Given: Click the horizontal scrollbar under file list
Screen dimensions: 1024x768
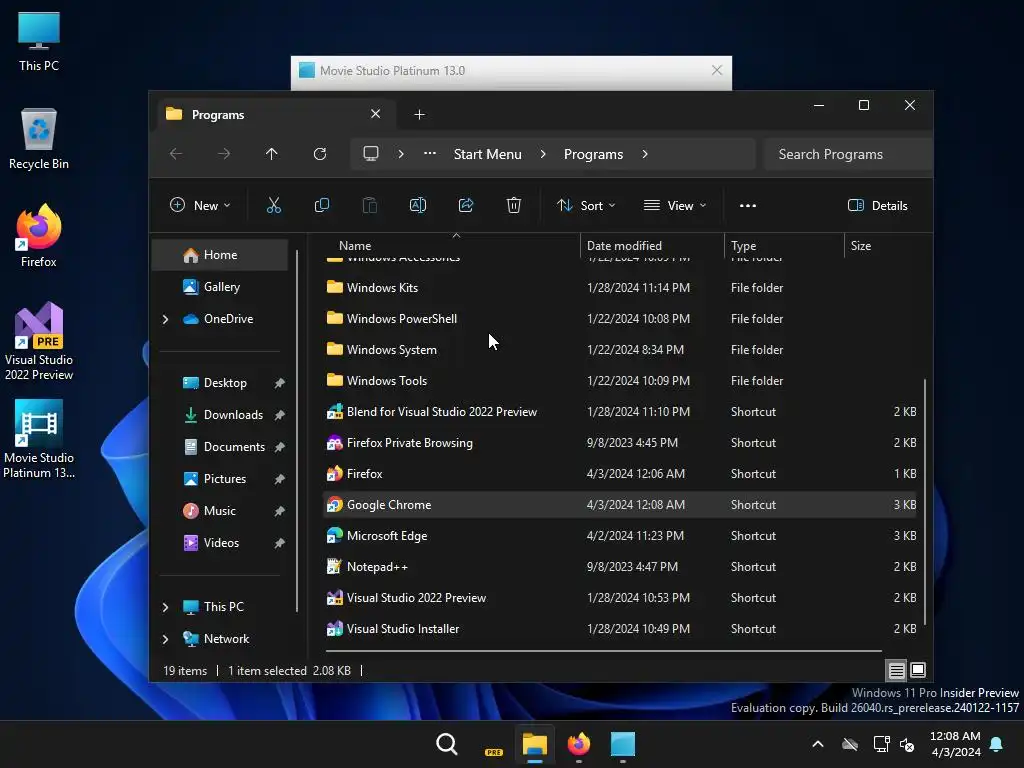Looking at the screenshot, I should [603, 650].
